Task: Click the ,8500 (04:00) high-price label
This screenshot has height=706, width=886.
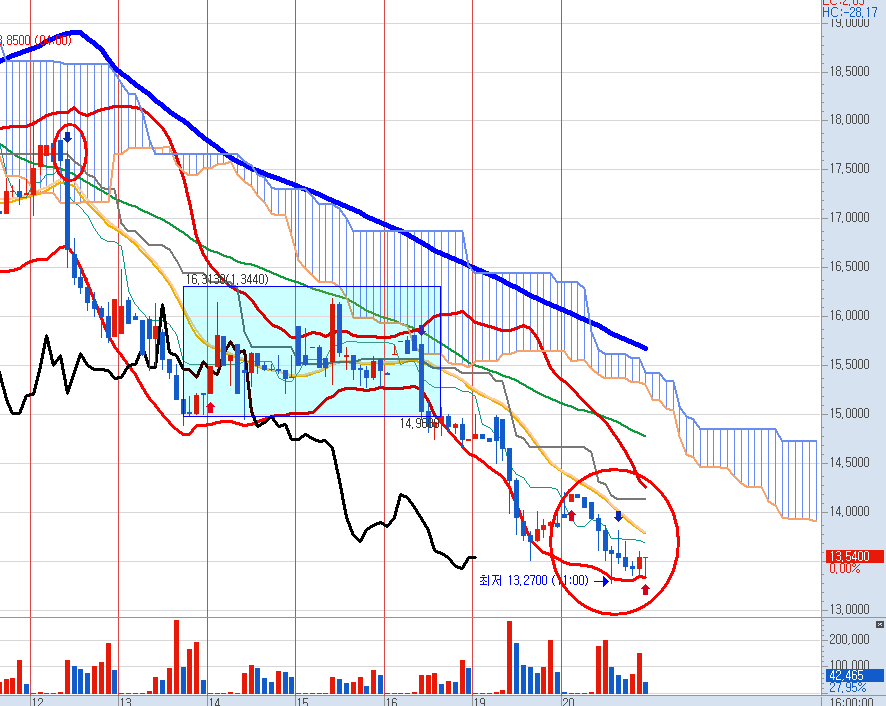Action: click(36, 40)
